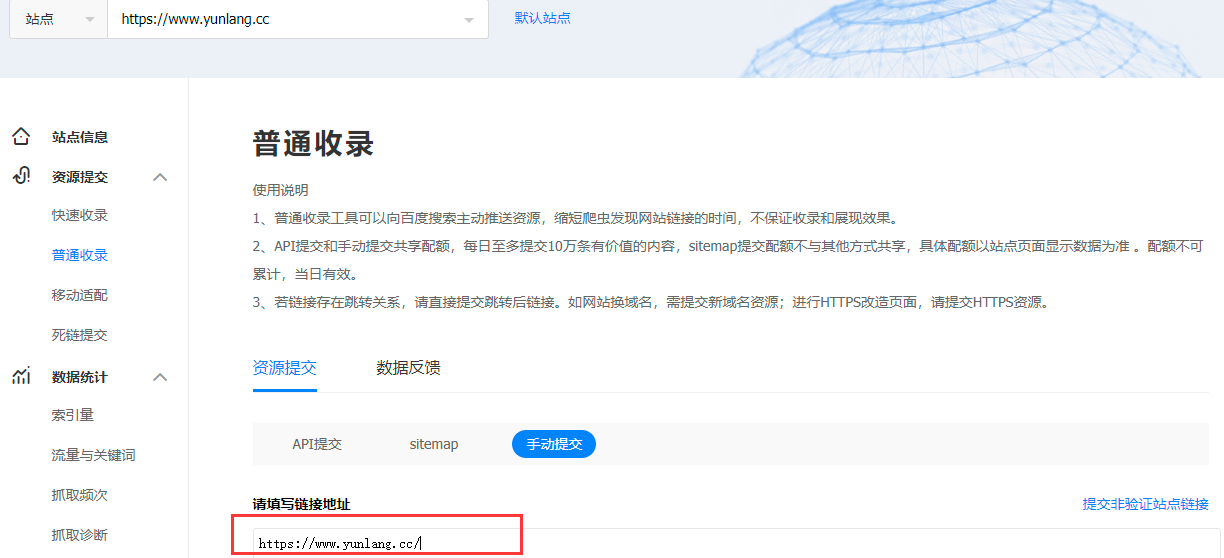Collapse the 数据统计 section chevron
The height and width of the screenshot is (558, 1224).
point(160,377)
